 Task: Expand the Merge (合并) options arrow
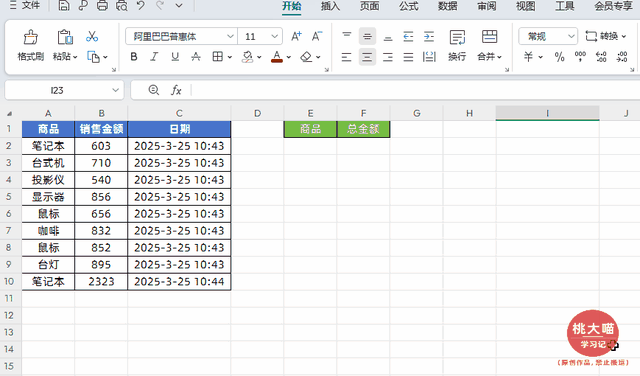pos(500,57)
